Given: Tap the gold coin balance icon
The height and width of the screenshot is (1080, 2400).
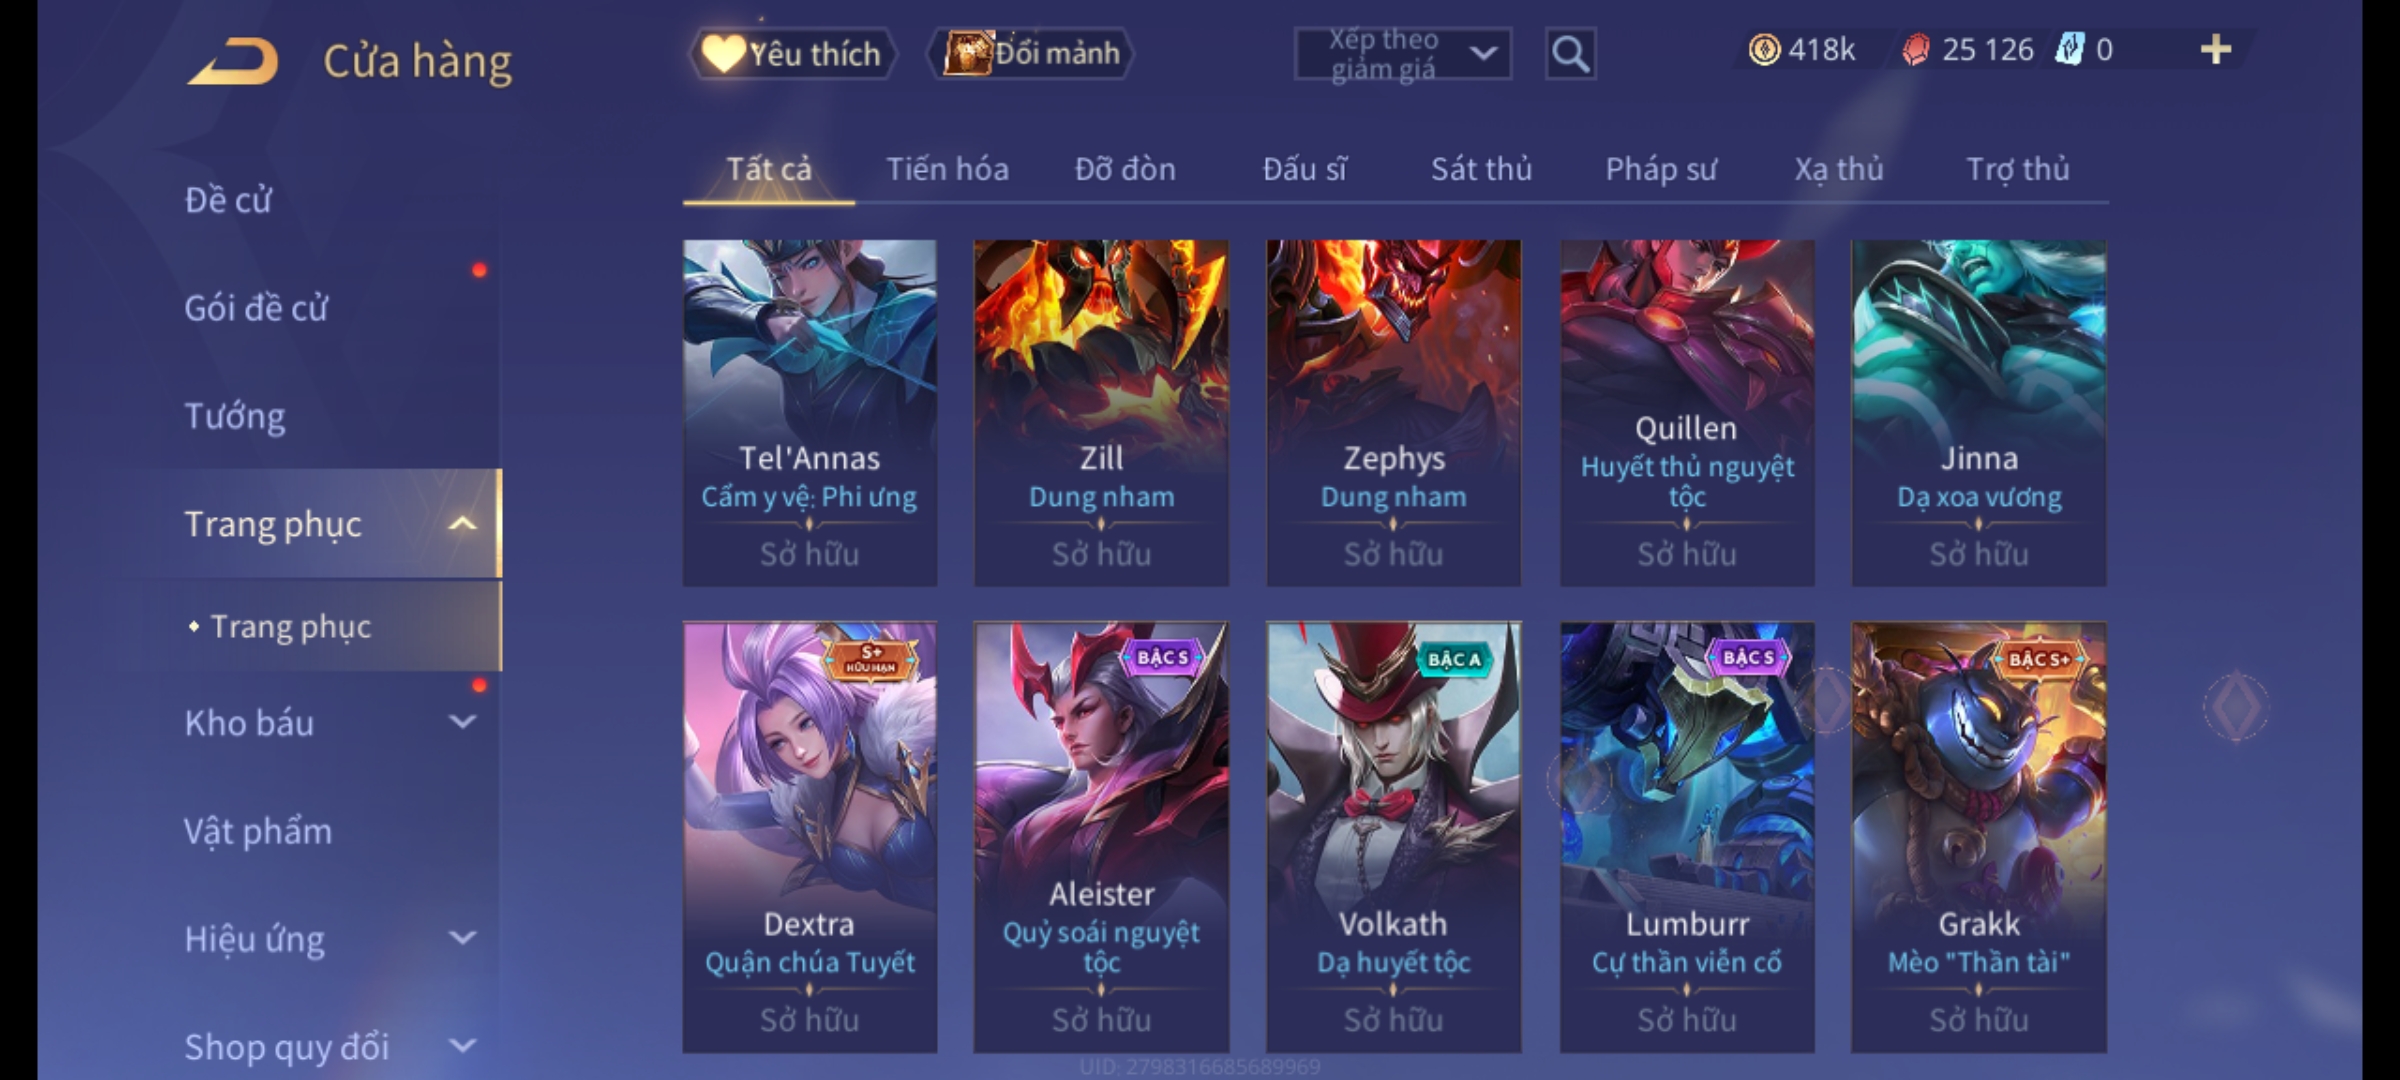Looking at the screenshot, I should [1764, 49].
